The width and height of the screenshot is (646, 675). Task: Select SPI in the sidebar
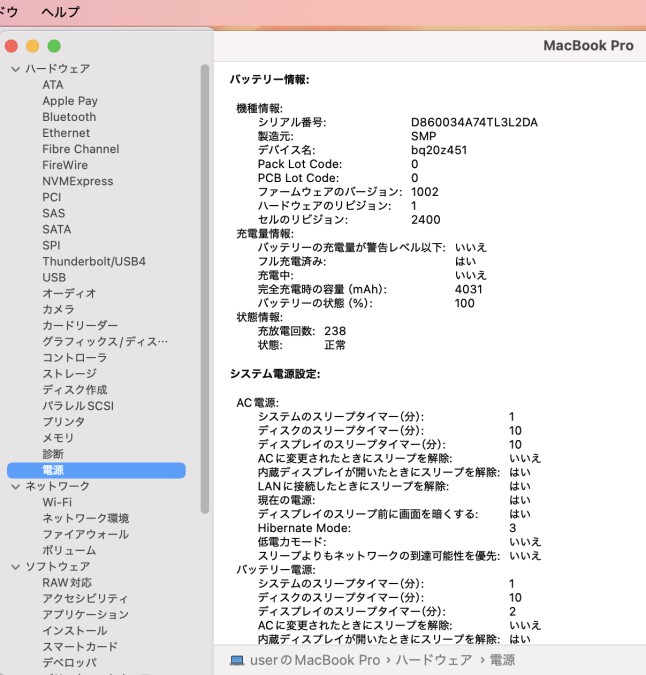(51, 245)
